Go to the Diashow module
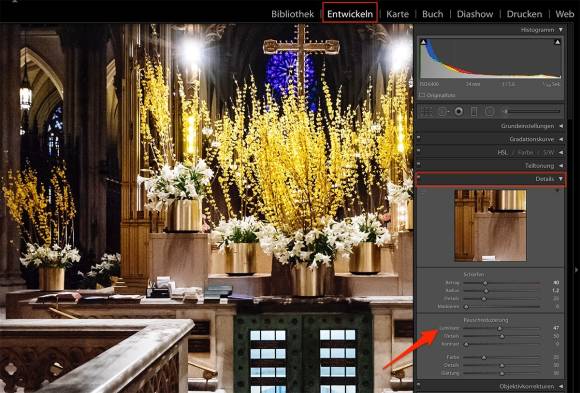 [x=475, y=14]
